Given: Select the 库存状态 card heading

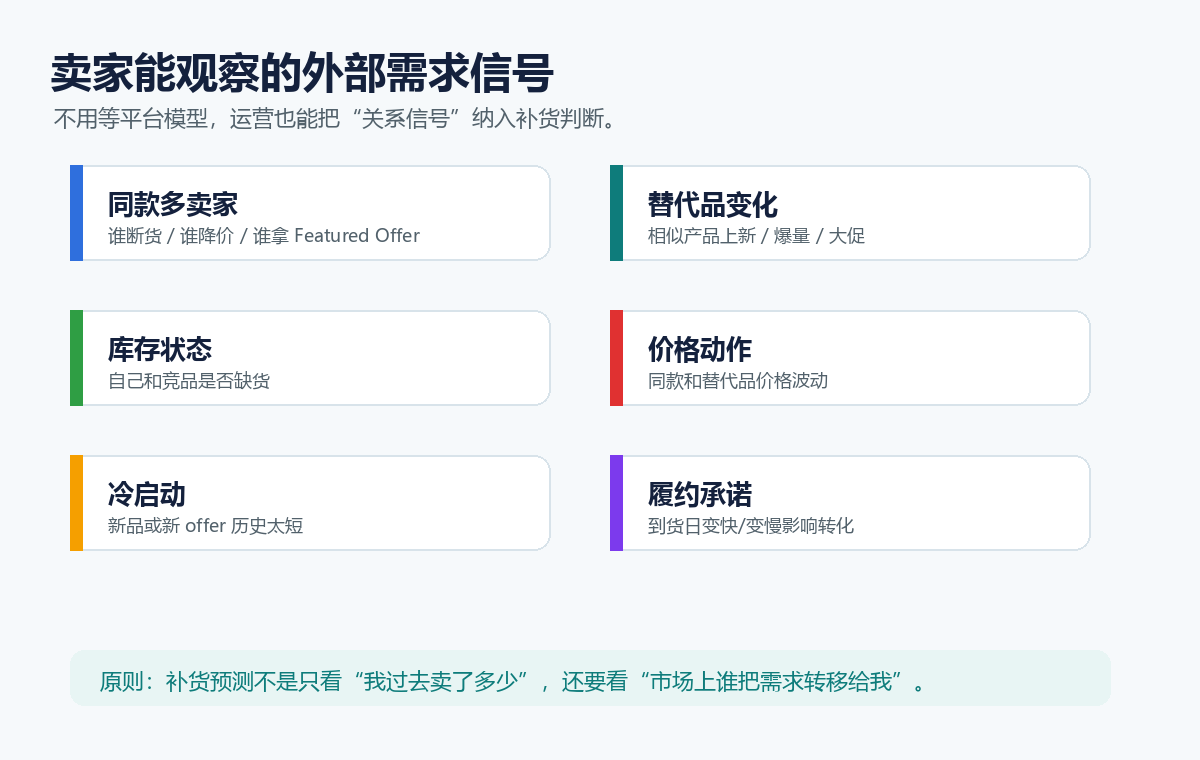Looking at the screenshot, I should [x=160, y=349].
